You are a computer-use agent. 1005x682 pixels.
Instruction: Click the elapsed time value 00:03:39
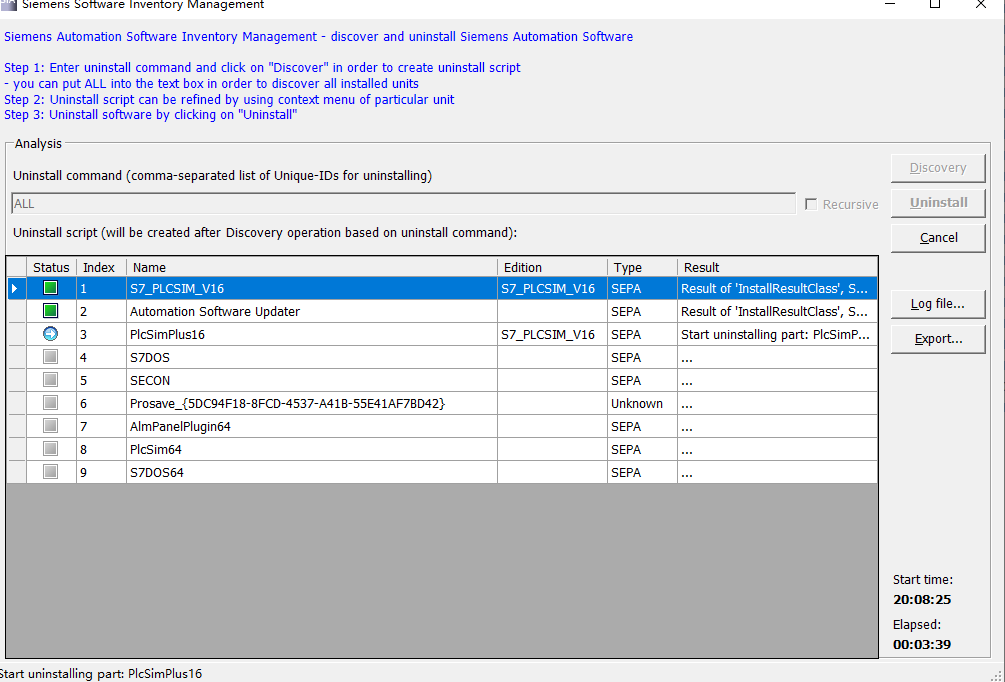pos(922,645)
